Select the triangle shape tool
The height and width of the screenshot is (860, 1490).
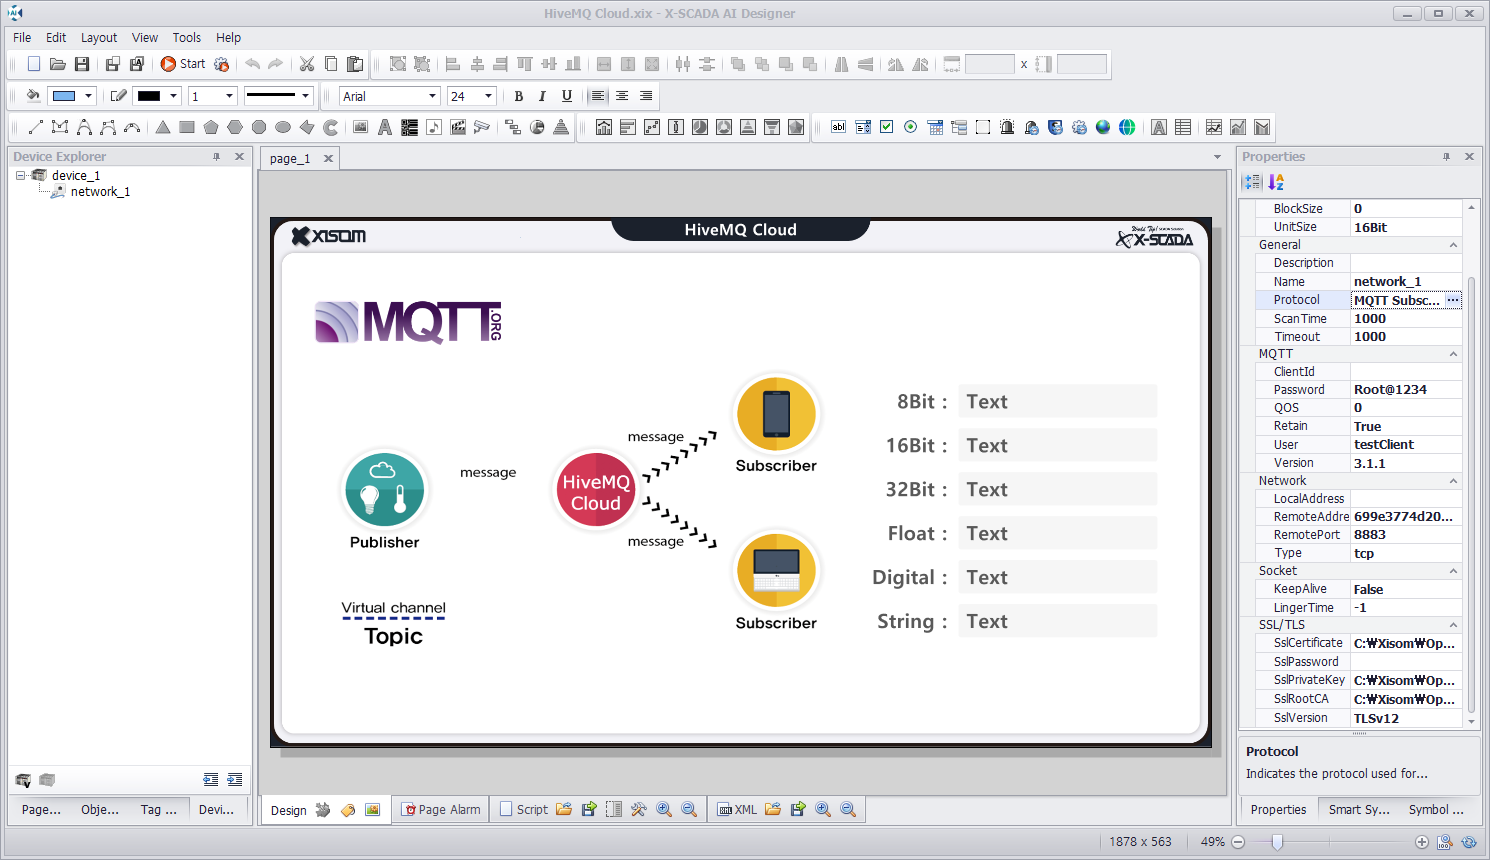[x=163, y=127]
